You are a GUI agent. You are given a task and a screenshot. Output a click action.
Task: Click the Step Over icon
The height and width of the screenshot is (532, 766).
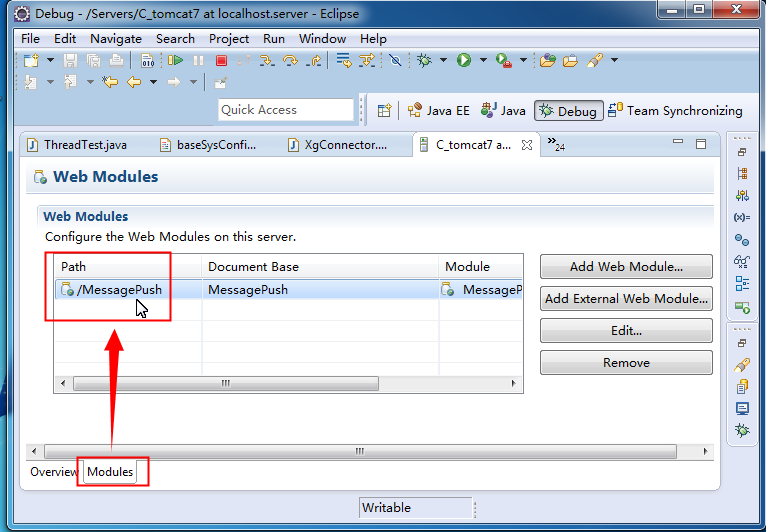click(x=290, y=61)
